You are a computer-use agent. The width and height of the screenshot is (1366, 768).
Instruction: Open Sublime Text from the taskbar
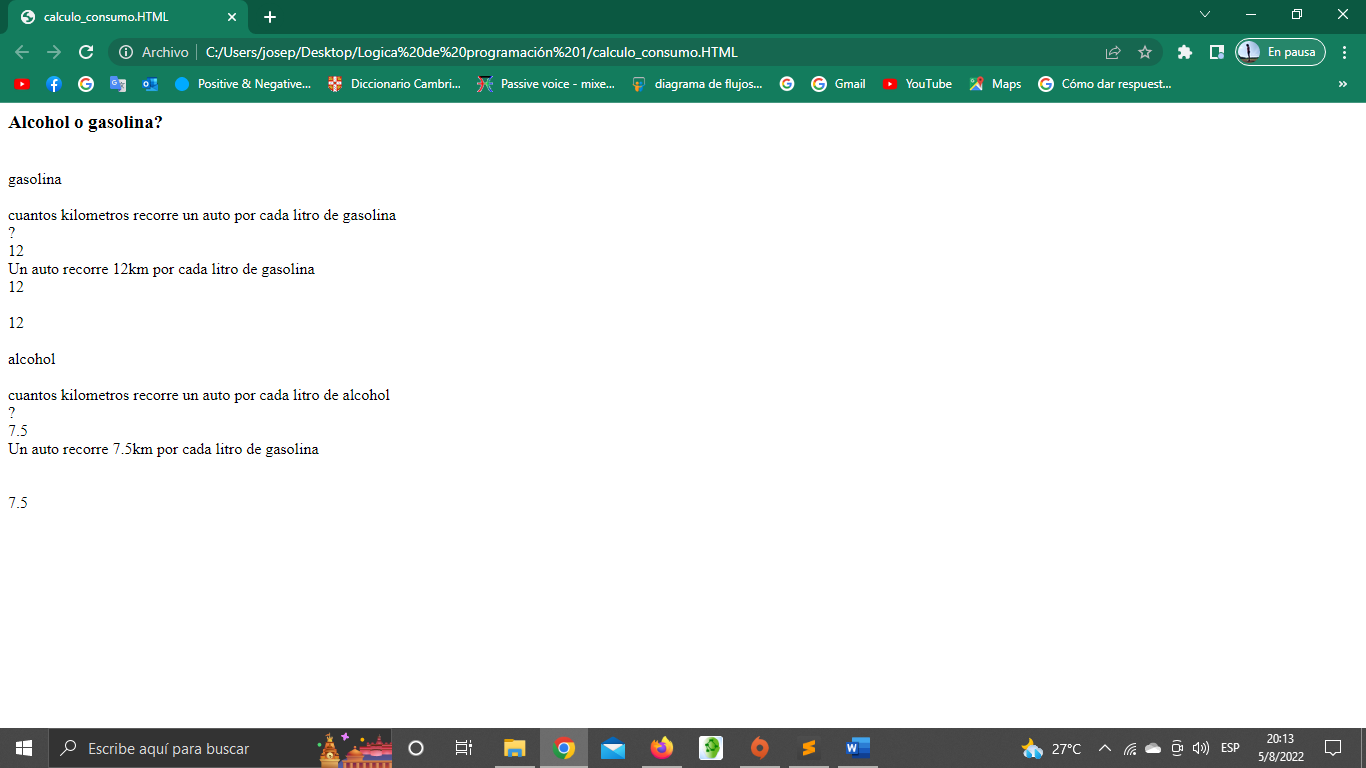[809, 748]
